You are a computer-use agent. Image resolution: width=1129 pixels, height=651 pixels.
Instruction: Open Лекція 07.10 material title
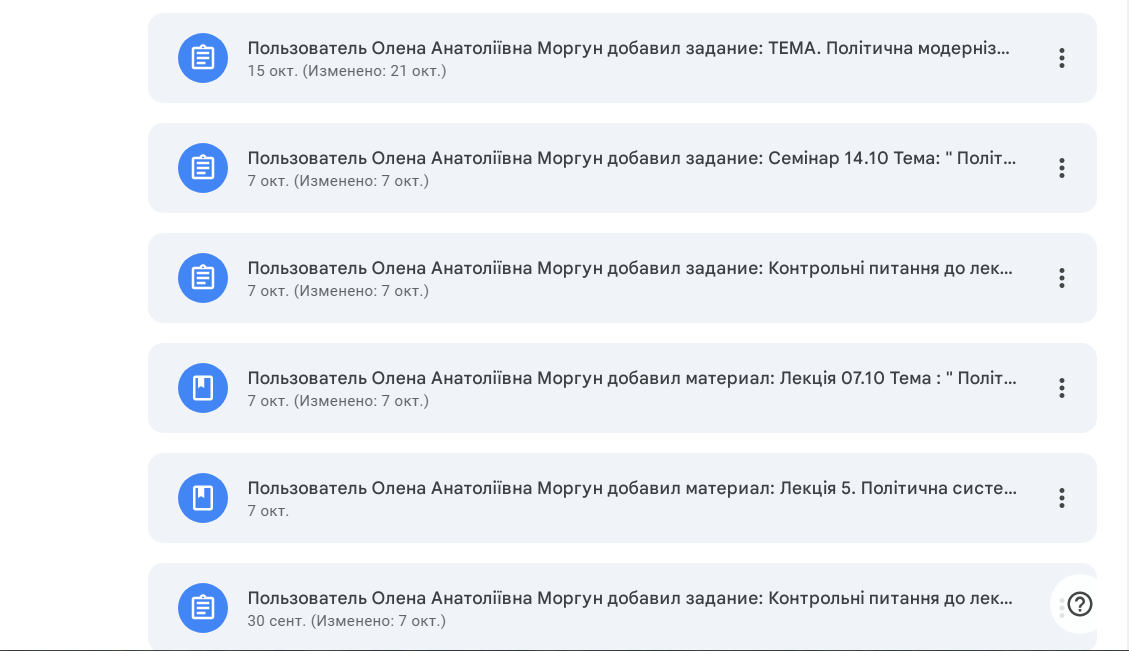pyautogui.click(x=631, y=378)
